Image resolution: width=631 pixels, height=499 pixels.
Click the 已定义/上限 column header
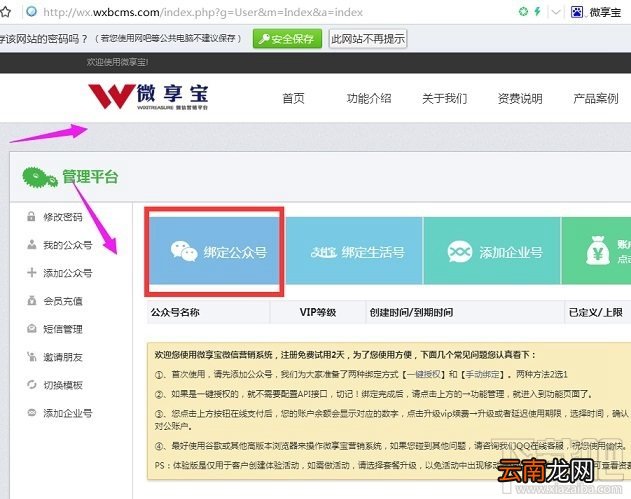click(596, 312)
